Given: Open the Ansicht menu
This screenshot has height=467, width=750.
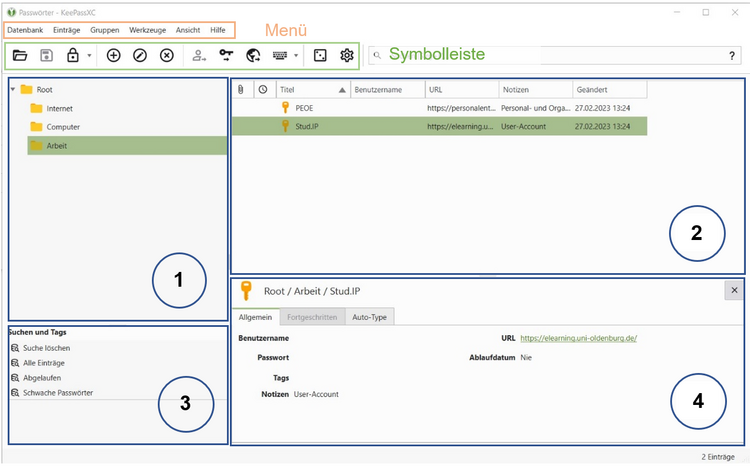Looking at the screenshot, I should coord(188,30).
